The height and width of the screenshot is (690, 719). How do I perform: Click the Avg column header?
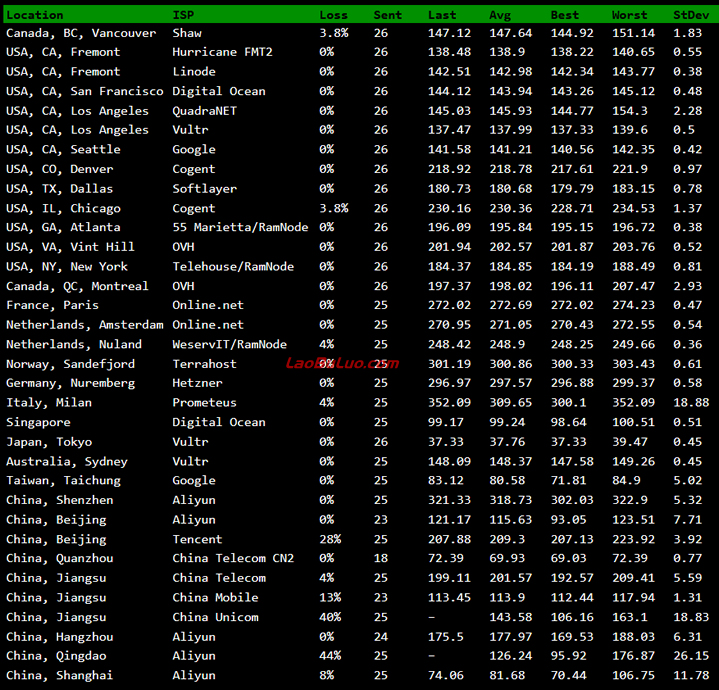click(500, 15)
